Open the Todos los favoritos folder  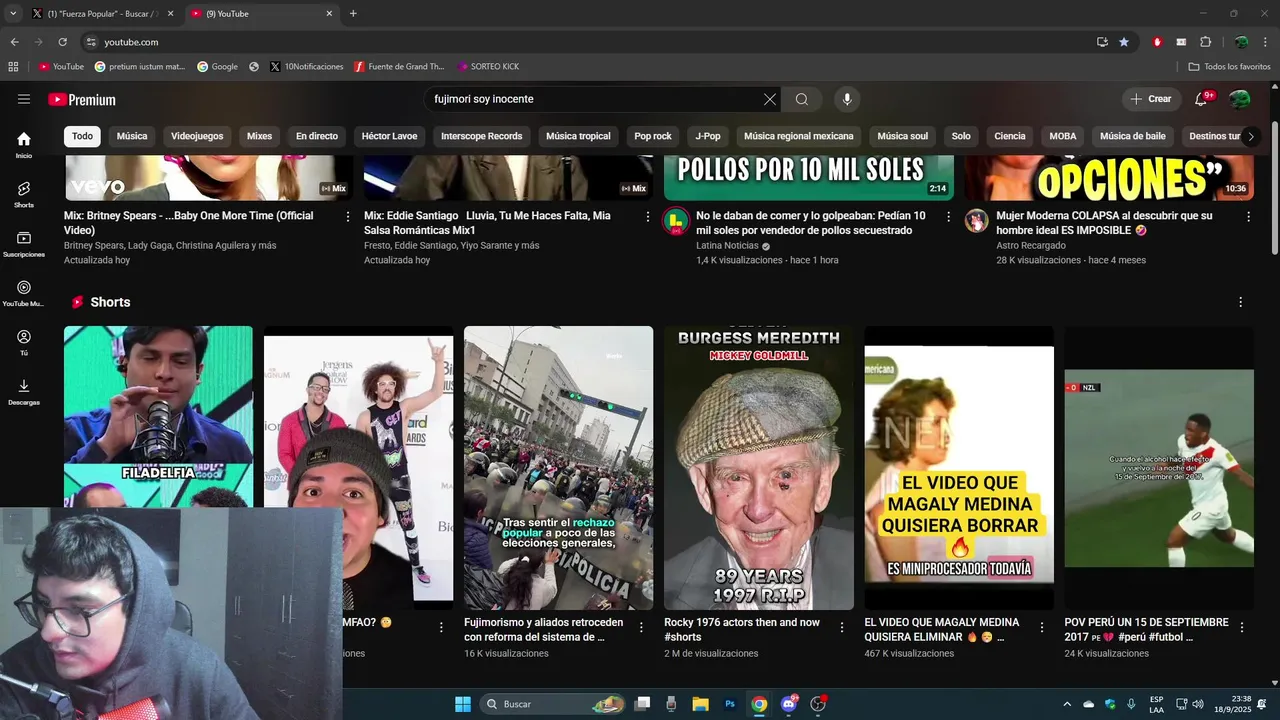[1229, 67]
